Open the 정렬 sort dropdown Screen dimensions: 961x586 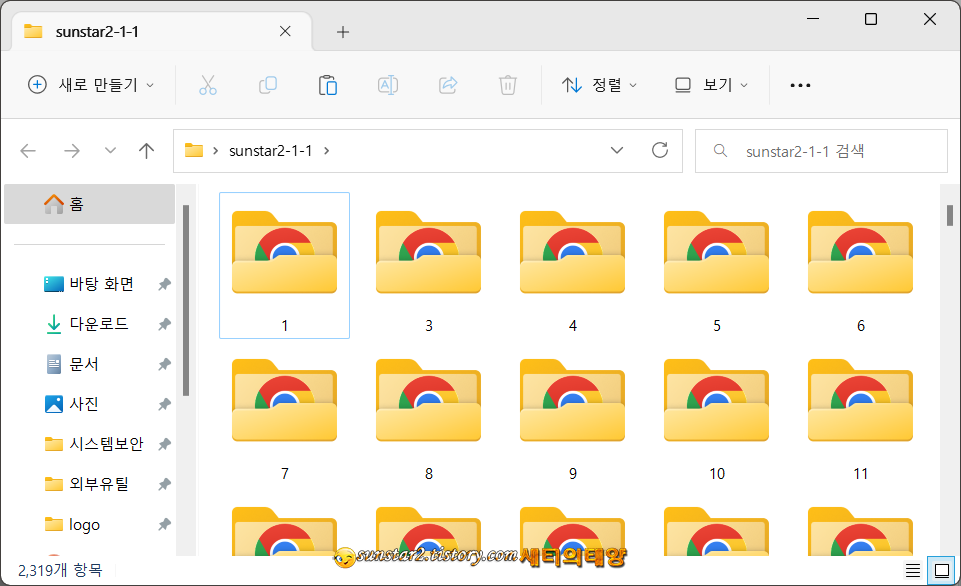[600, 85]
